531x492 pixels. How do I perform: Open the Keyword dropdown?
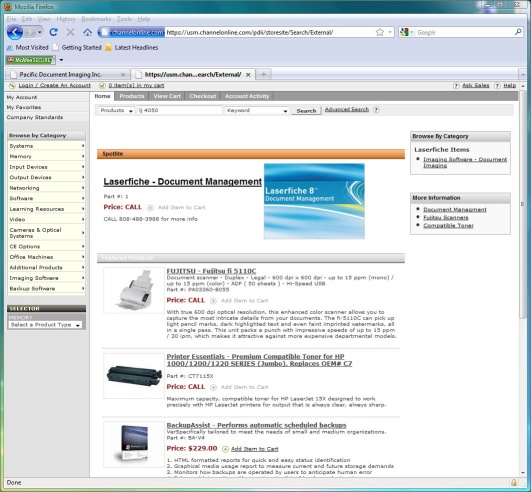(x=257, y=110)
